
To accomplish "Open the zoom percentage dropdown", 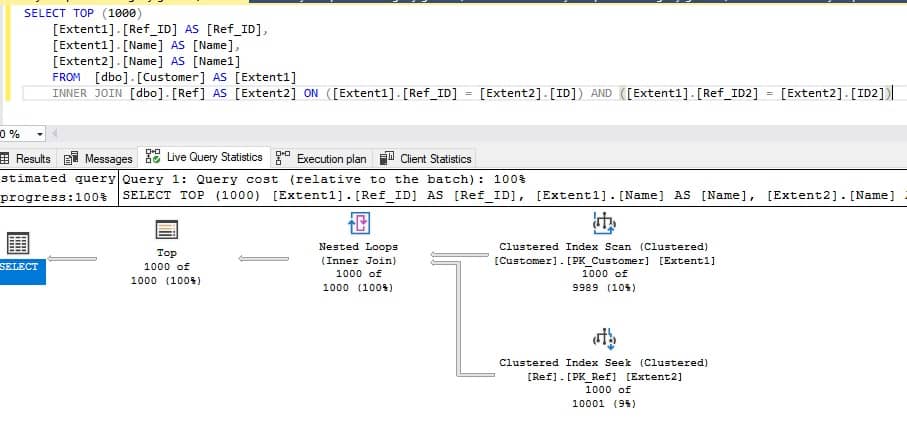I will pos(40,134).
